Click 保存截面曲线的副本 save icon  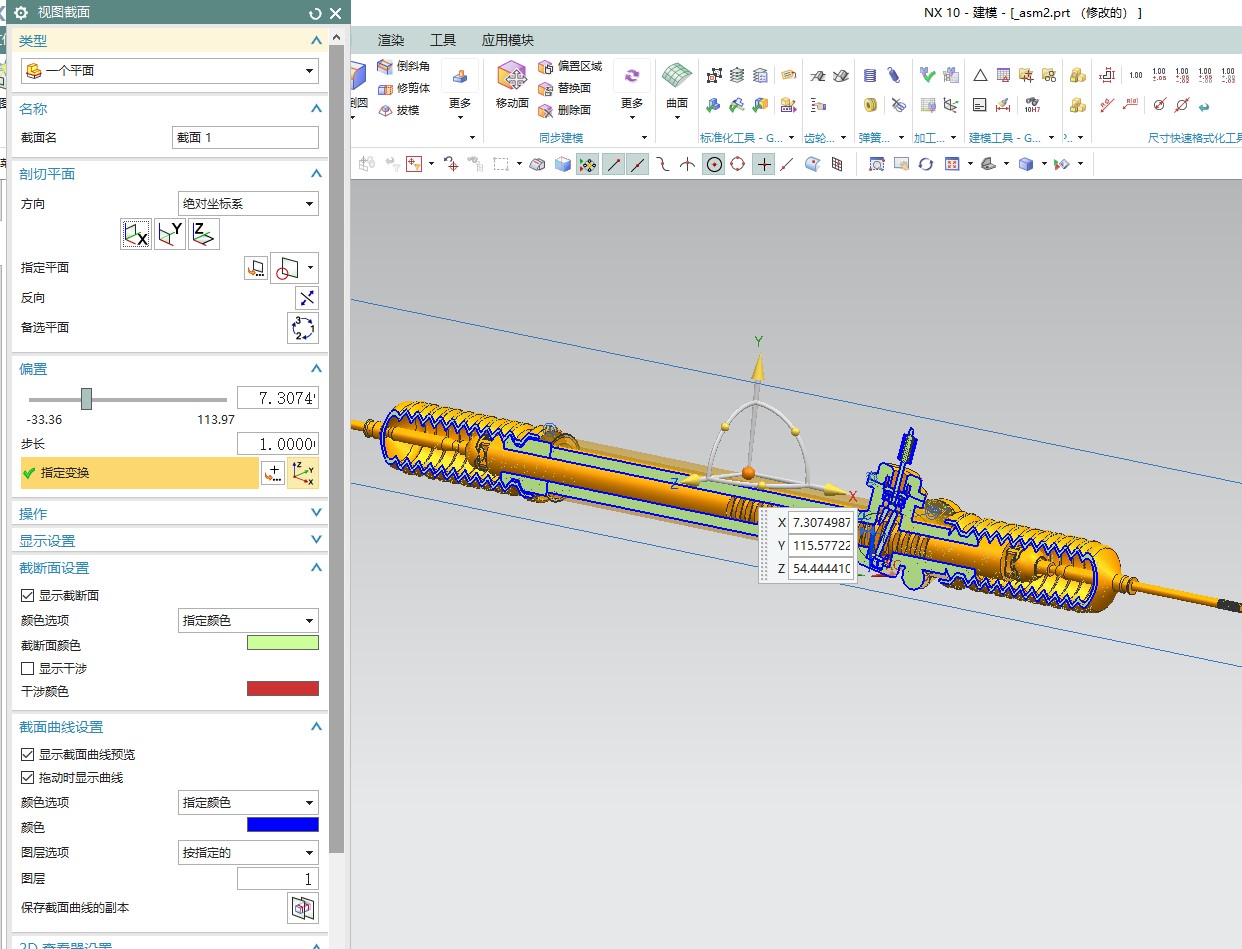(x=303, y=908)
